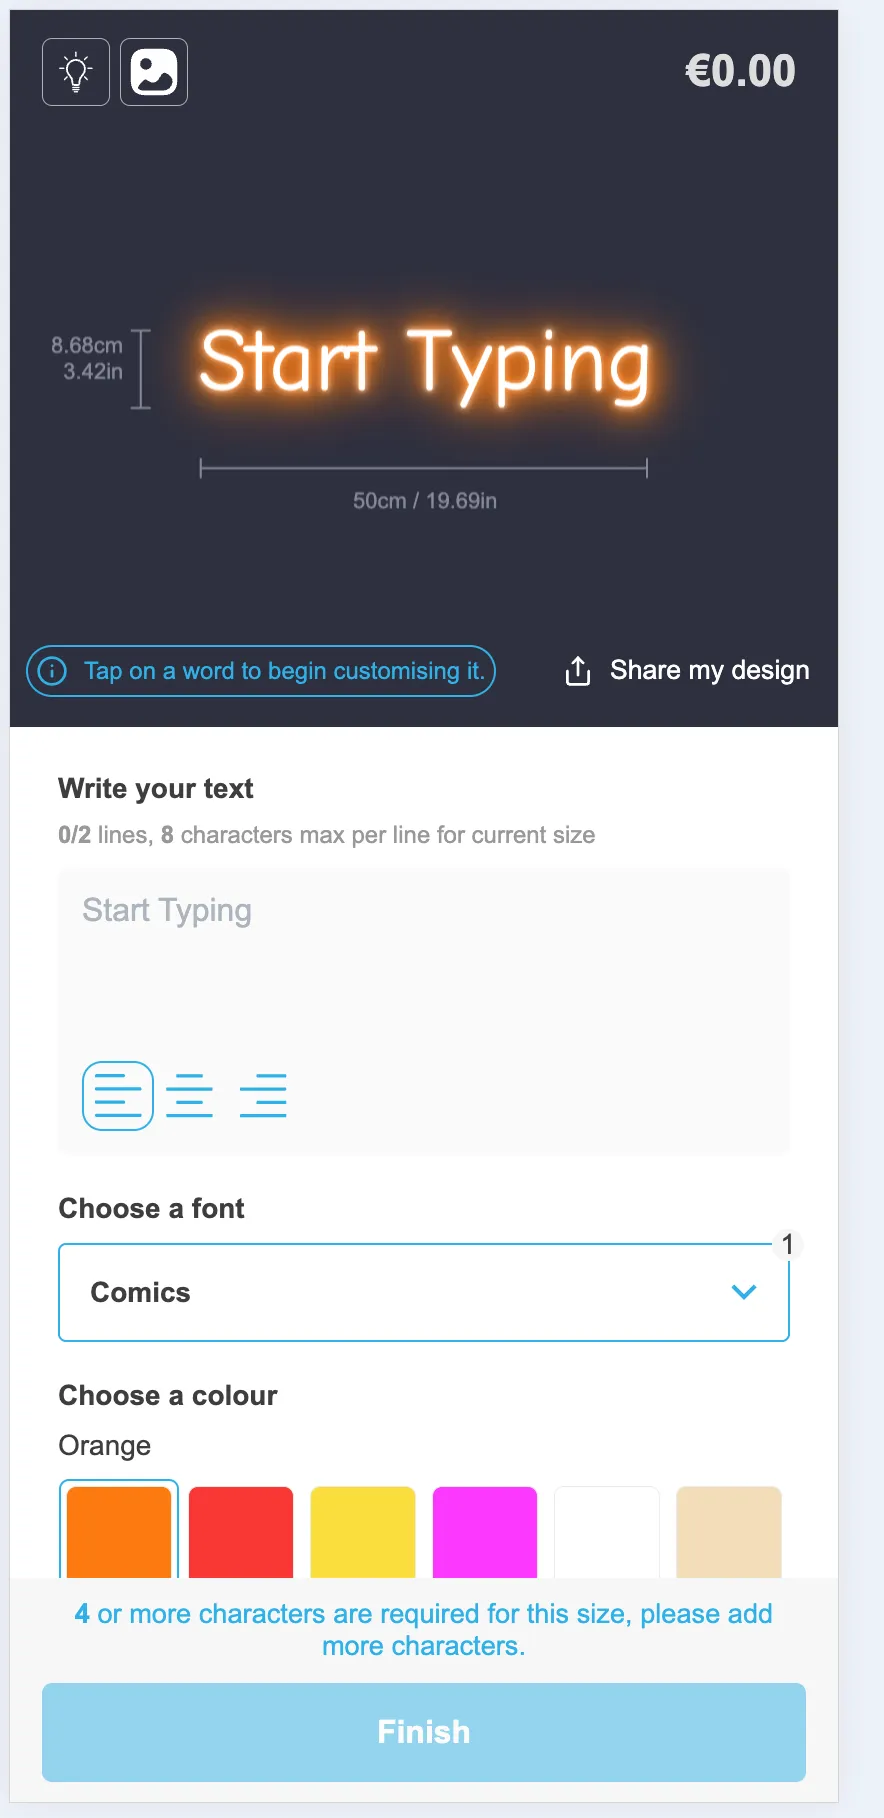Click the Share my design link

709,670
